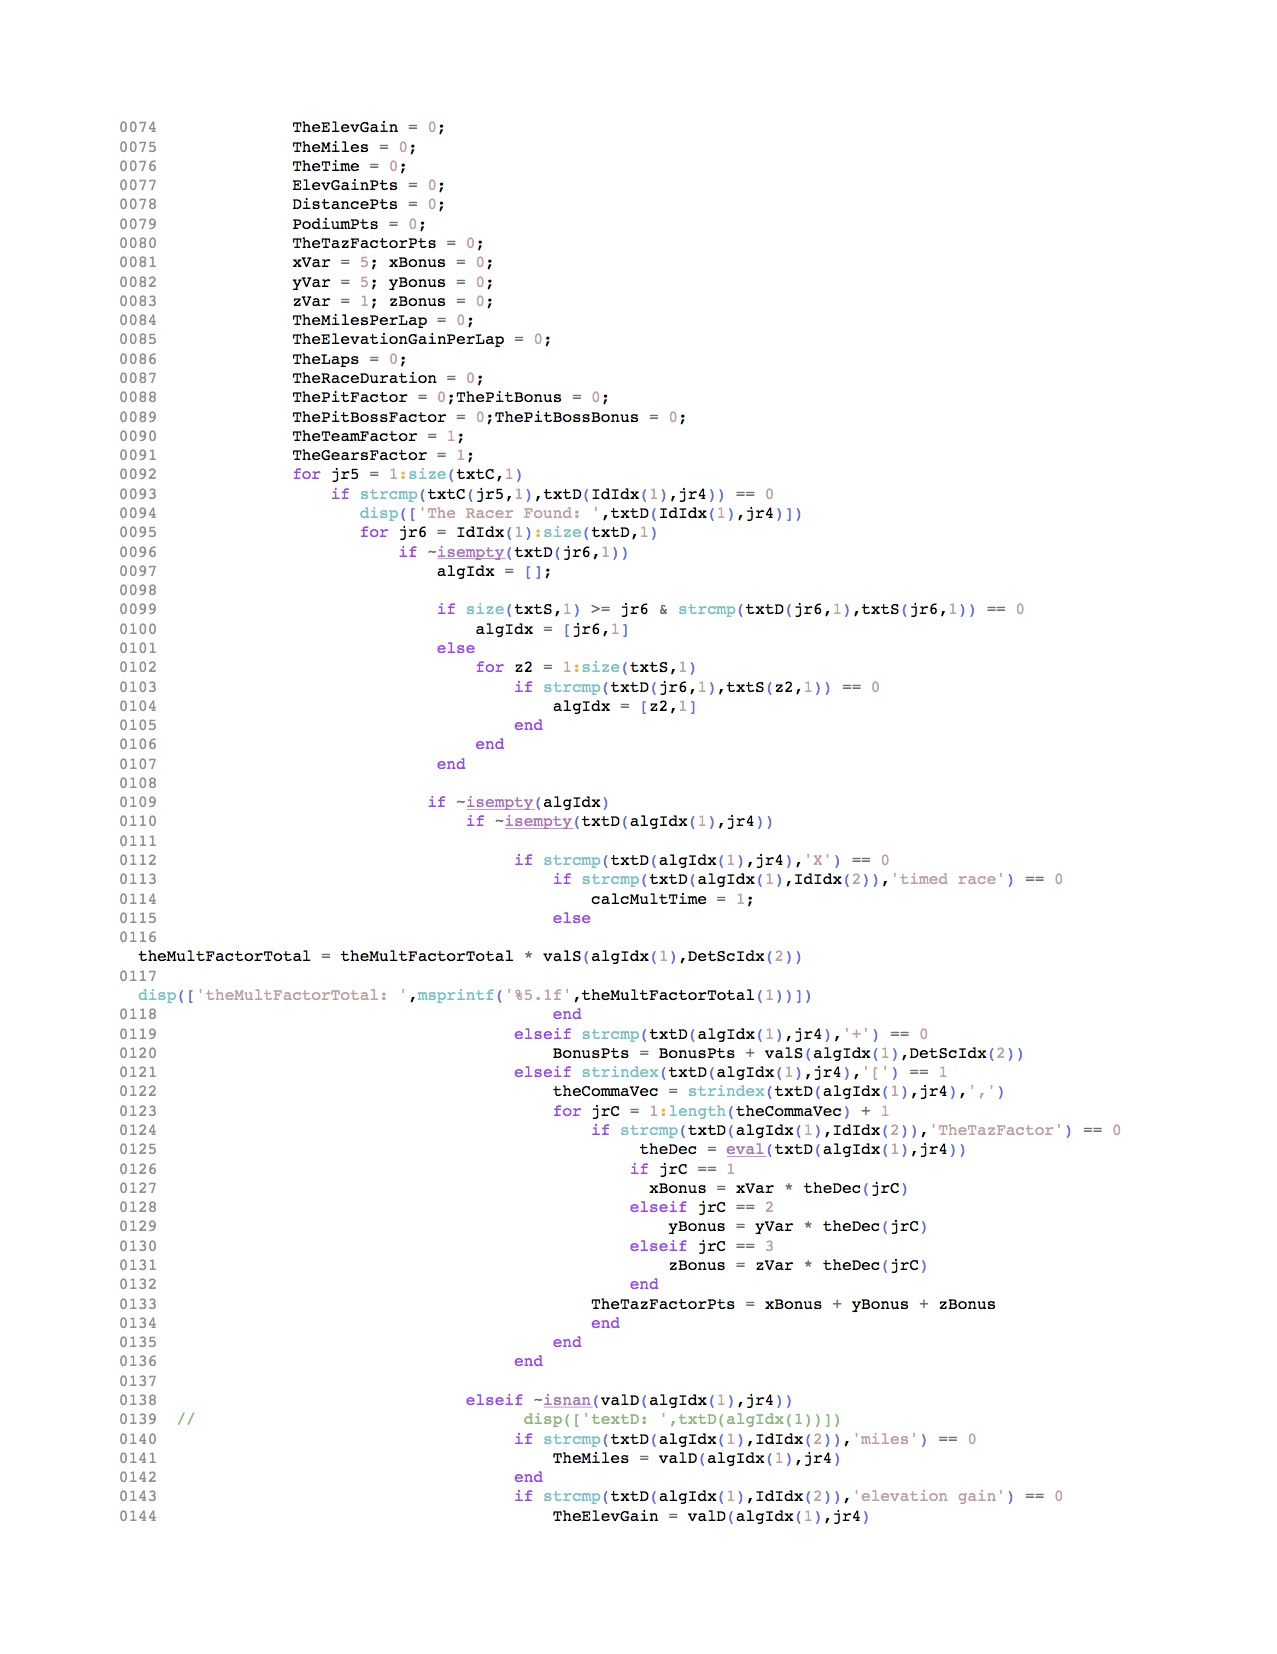This screenshot has height=1654, width=1277.
Task: Click BonusPts at start of line 0120
Action: tap(591, 1053)
